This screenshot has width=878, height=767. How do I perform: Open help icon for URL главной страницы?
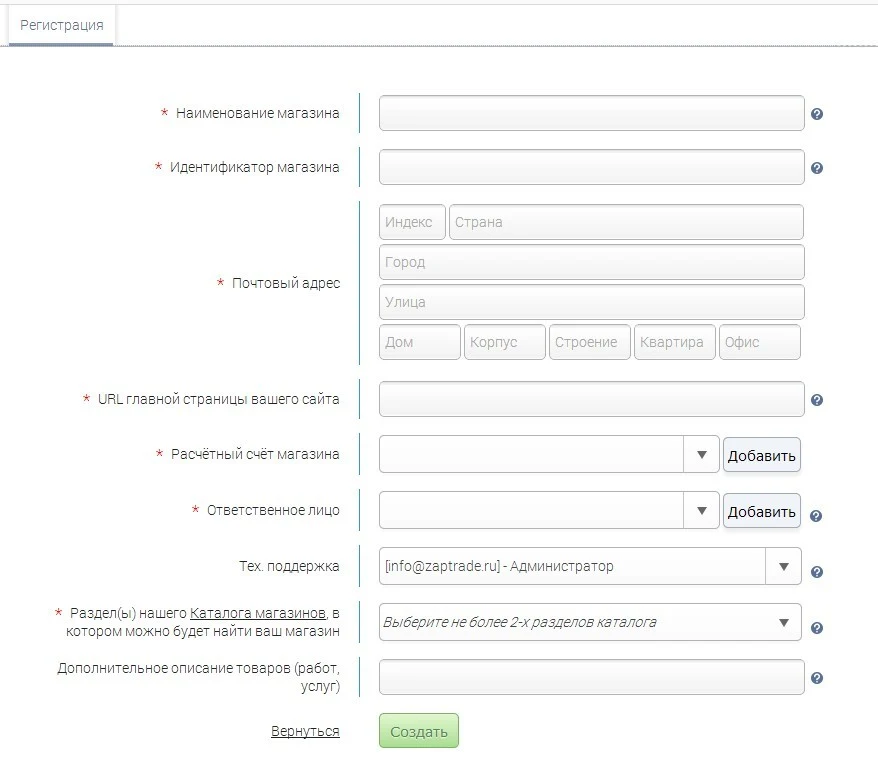[x=816, y=400]
